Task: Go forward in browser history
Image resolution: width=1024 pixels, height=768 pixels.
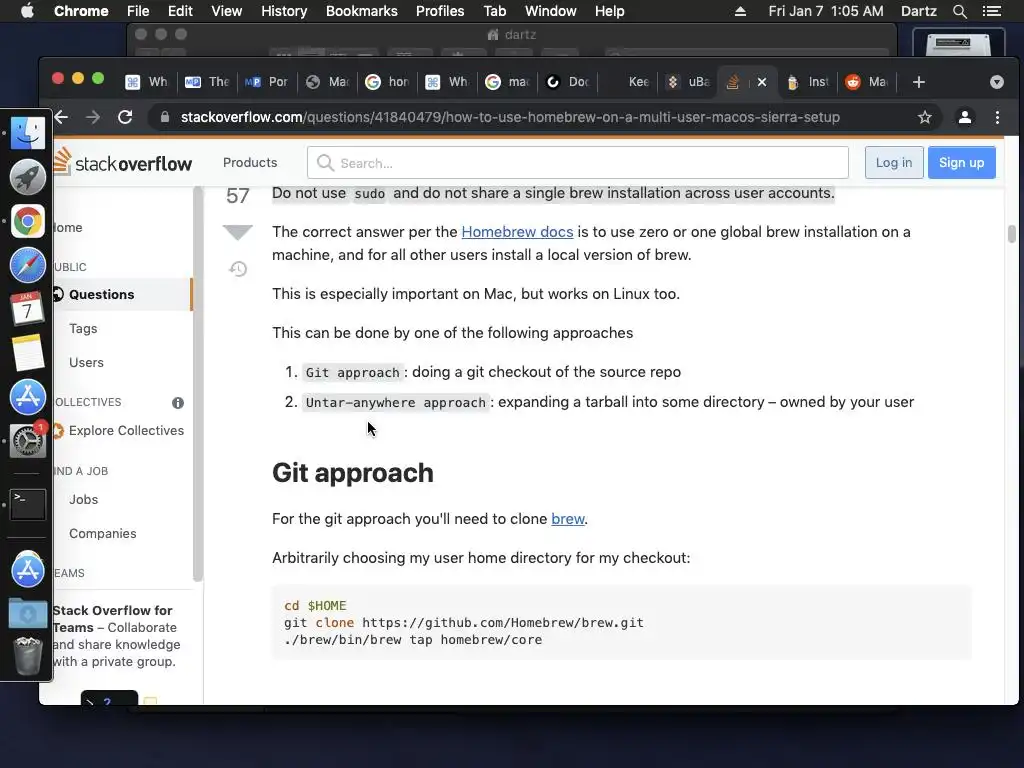Action: tap(93, 117)
